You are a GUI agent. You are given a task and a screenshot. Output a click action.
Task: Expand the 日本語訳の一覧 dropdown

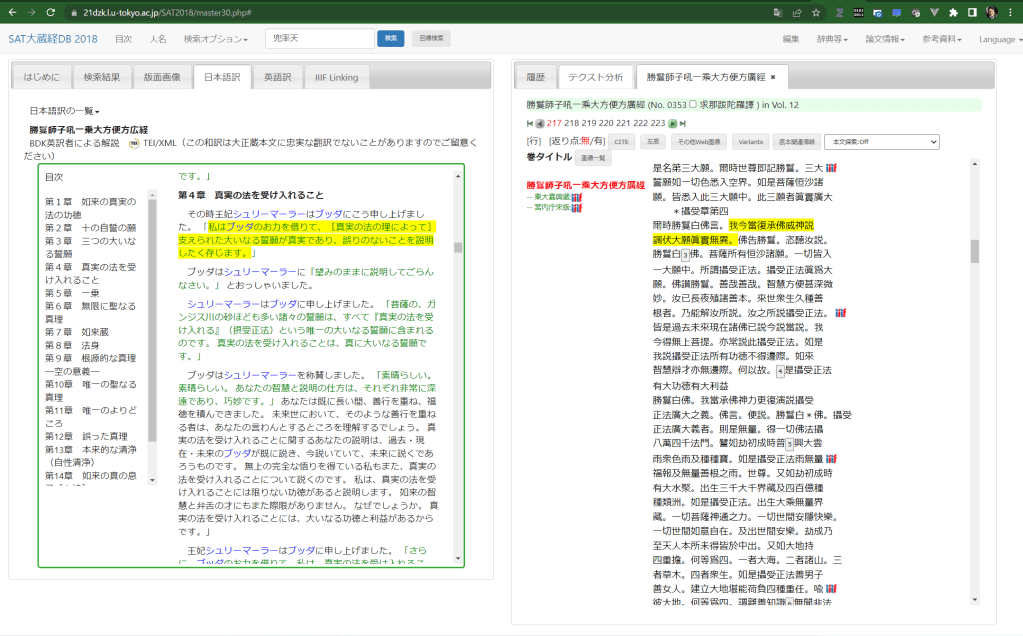(64, 110)
